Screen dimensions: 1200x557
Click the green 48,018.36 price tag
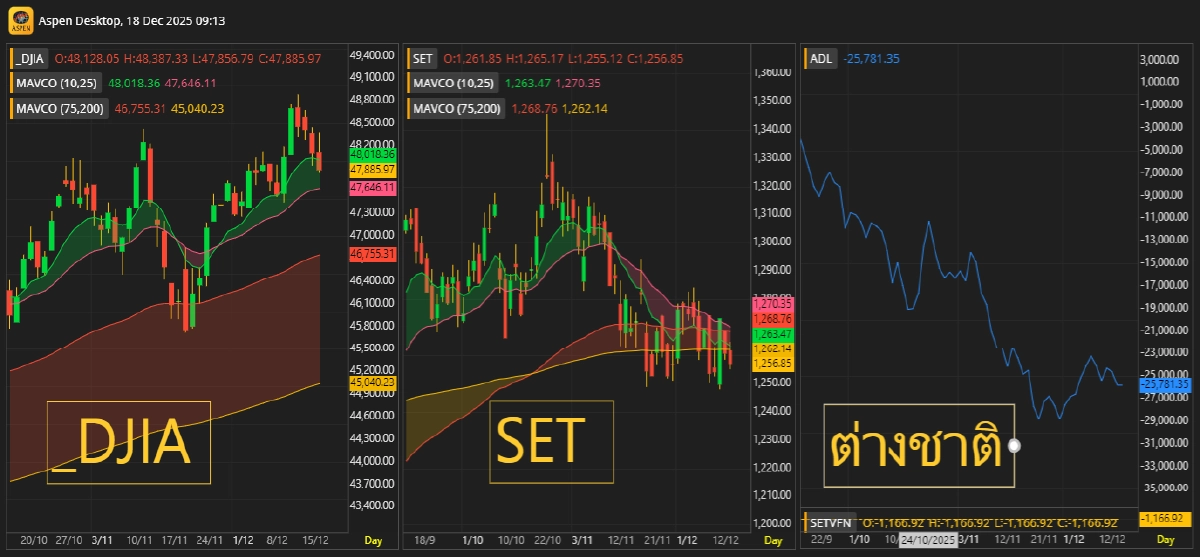[x=372, y=155]
